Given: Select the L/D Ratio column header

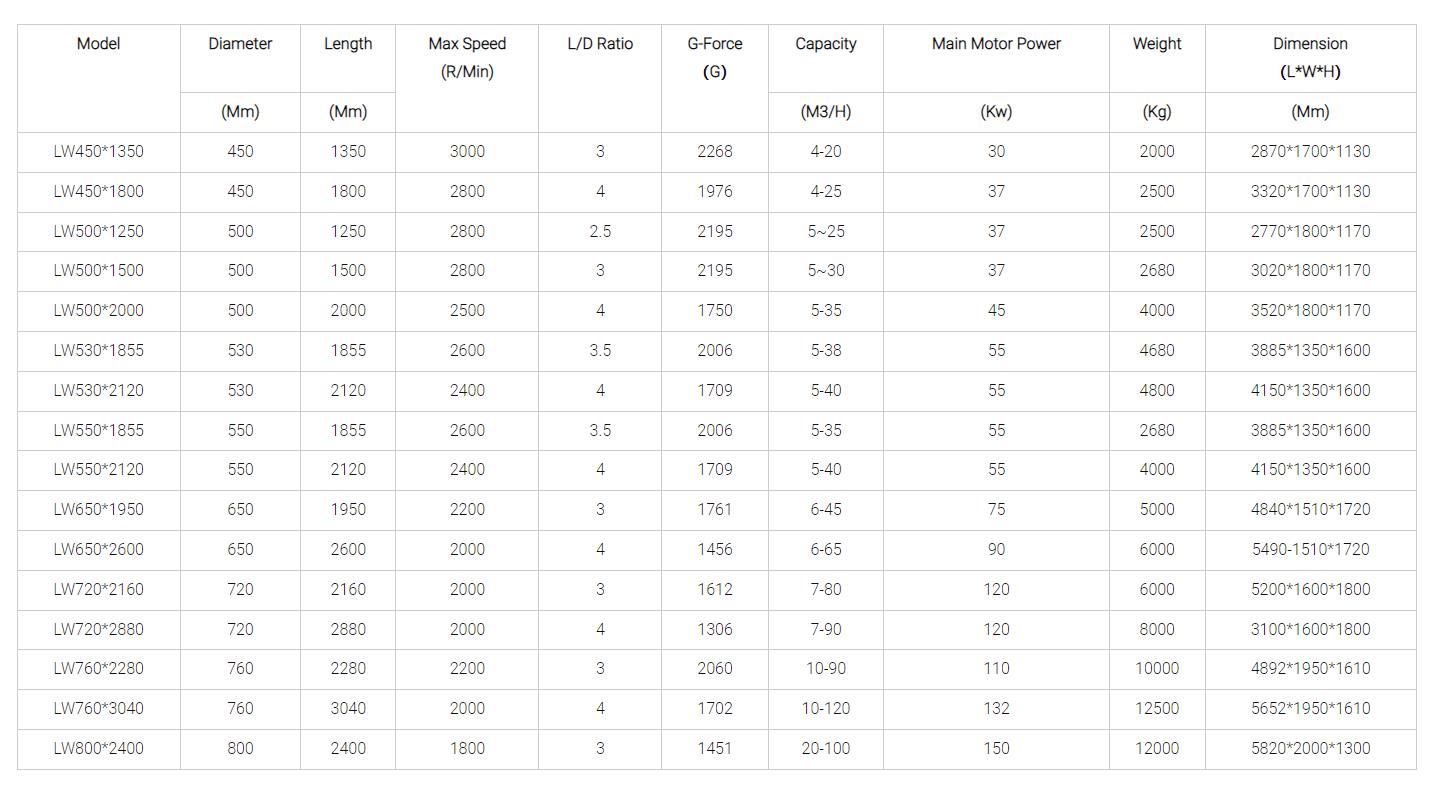Looking at the screenshot, I should pyautogui.click(x=599, y=44).
